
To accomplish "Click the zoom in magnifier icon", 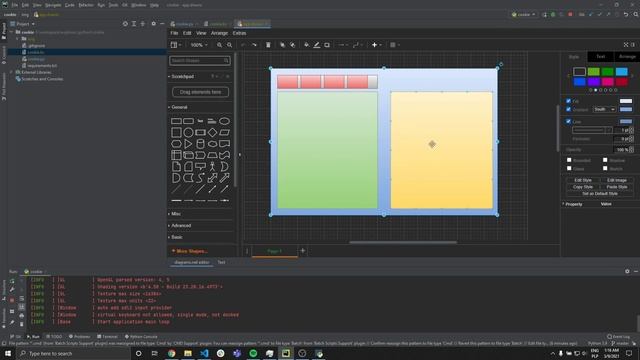I will 219,45.
